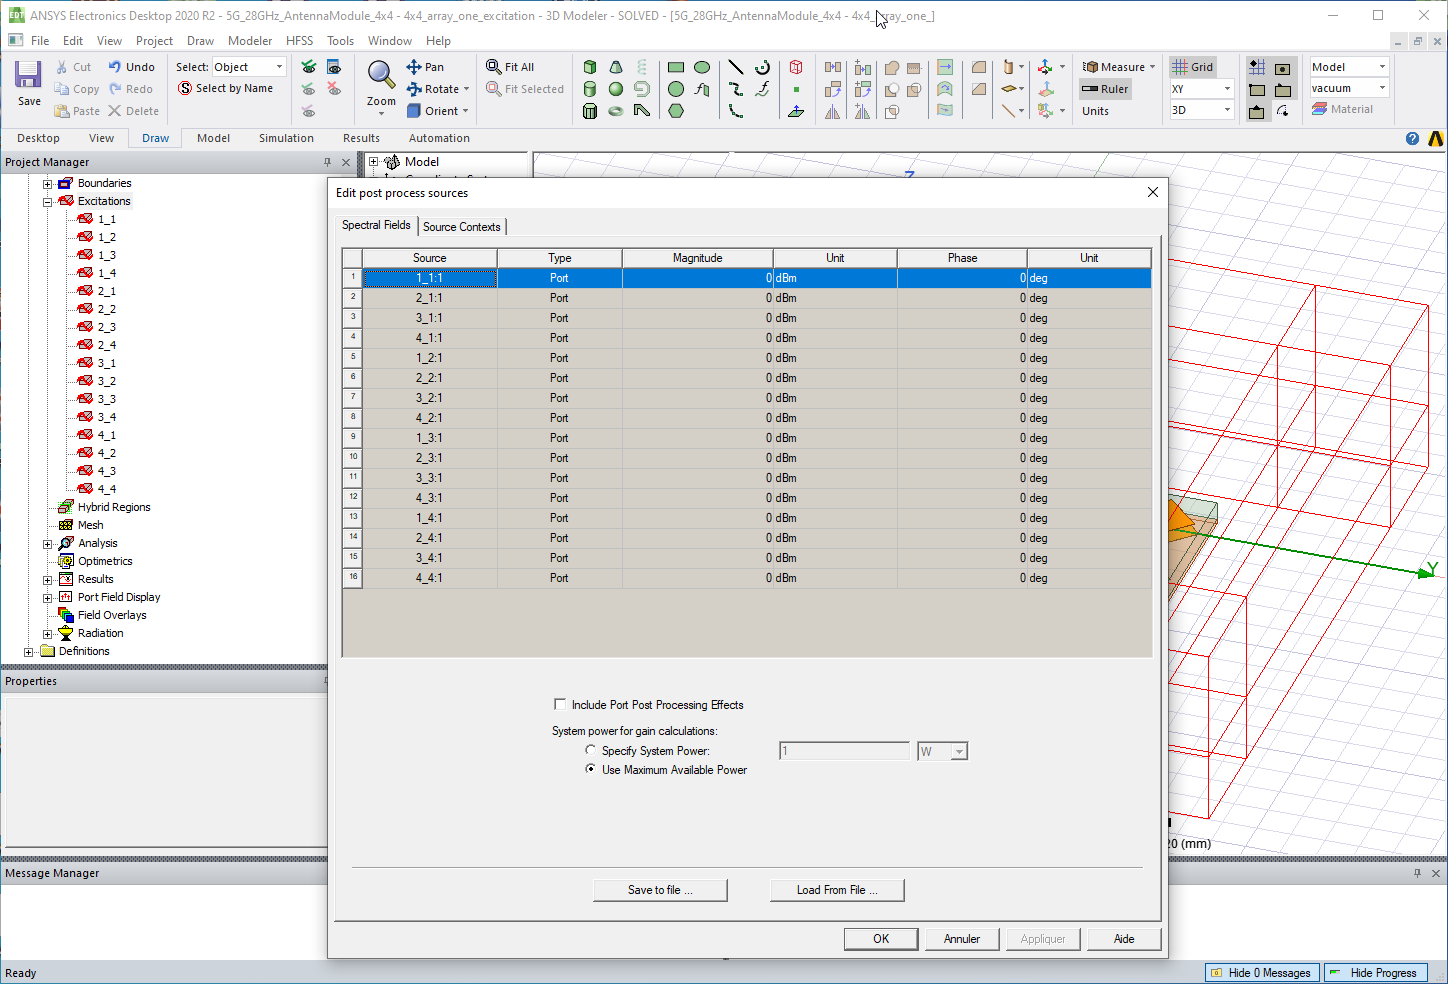Click the Draw circle icon

point(676,89)
